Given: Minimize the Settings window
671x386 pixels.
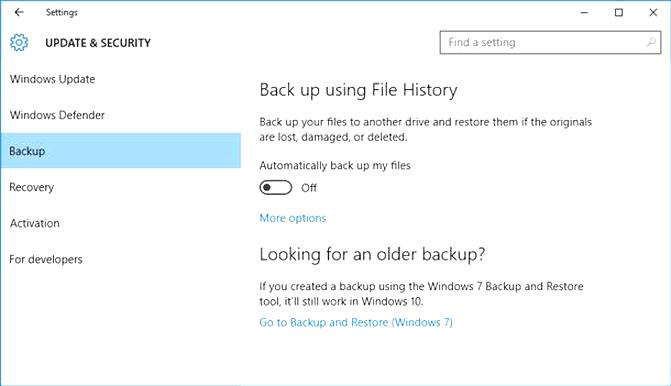Looking at the screenshot, I should click(584, 12).
